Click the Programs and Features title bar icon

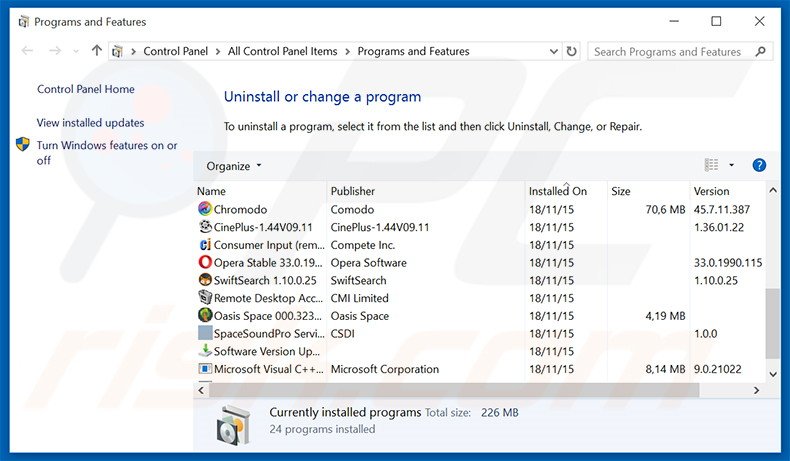pos(23,22)
